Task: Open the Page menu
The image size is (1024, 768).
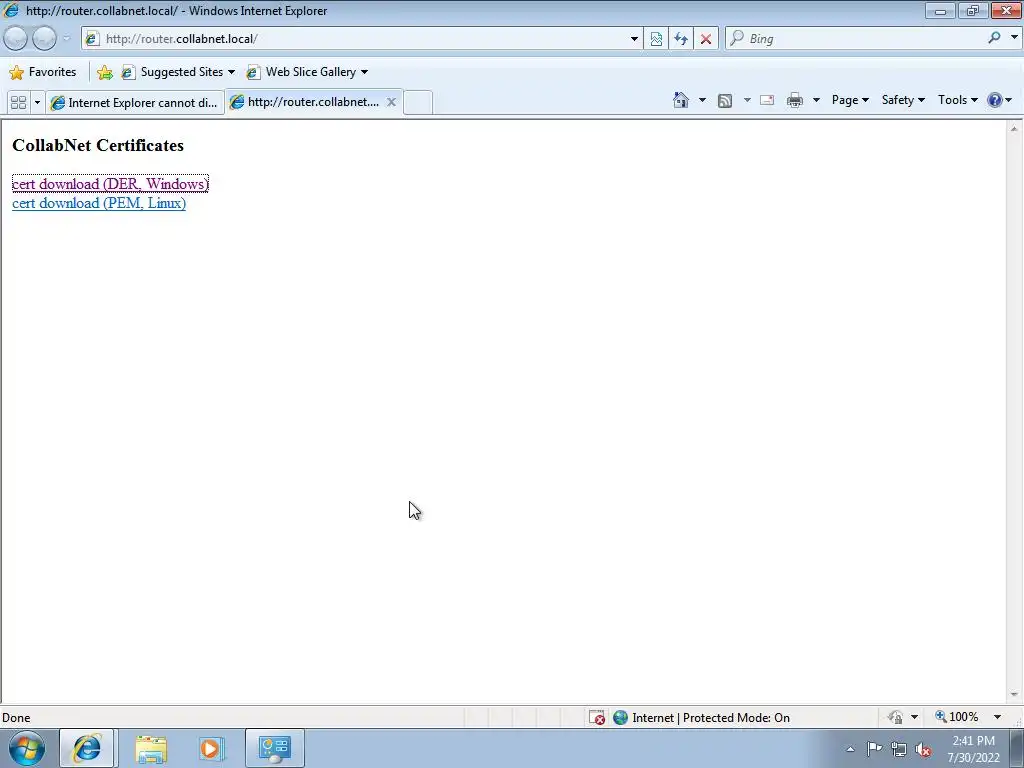Action: point(850,100)
